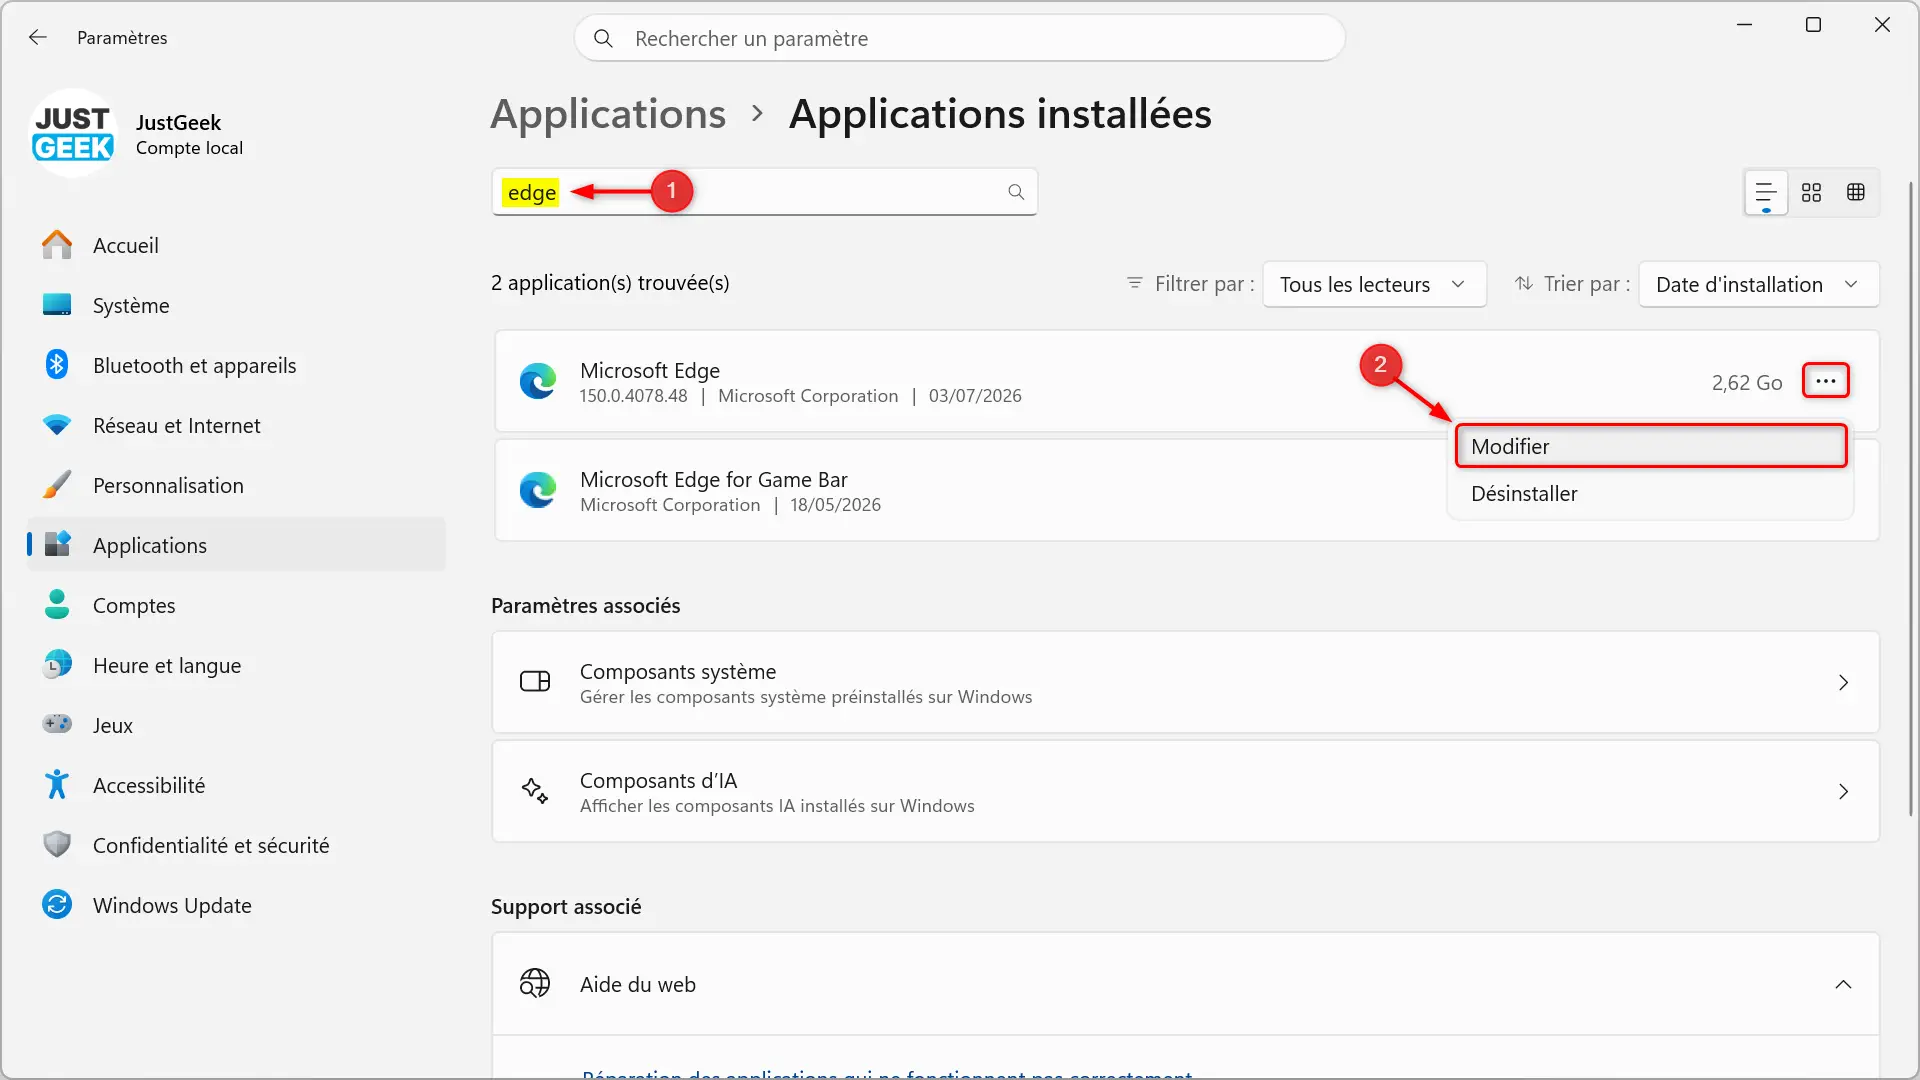Click the Microsoft Edge app name
This screenshot has width=1920, height=1080.
point(650,370)
